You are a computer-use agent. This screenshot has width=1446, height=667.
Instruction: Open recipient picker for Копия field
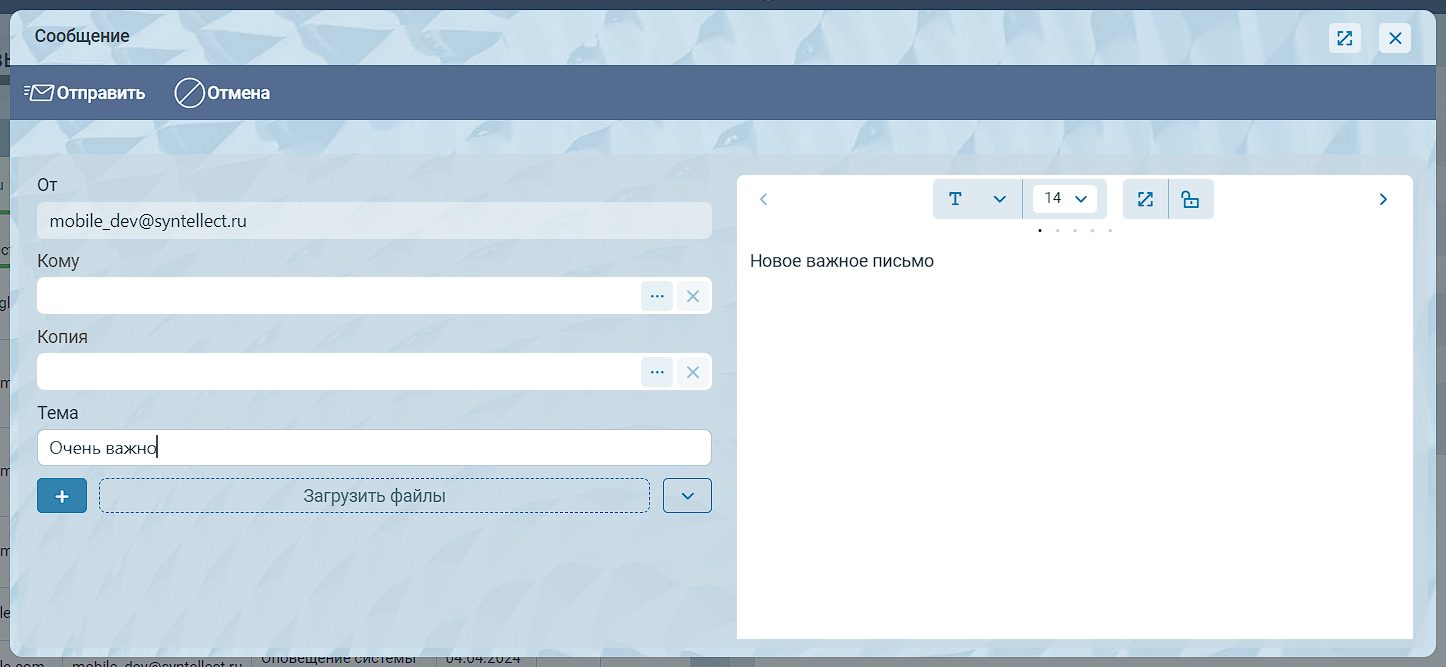(657, 372)
